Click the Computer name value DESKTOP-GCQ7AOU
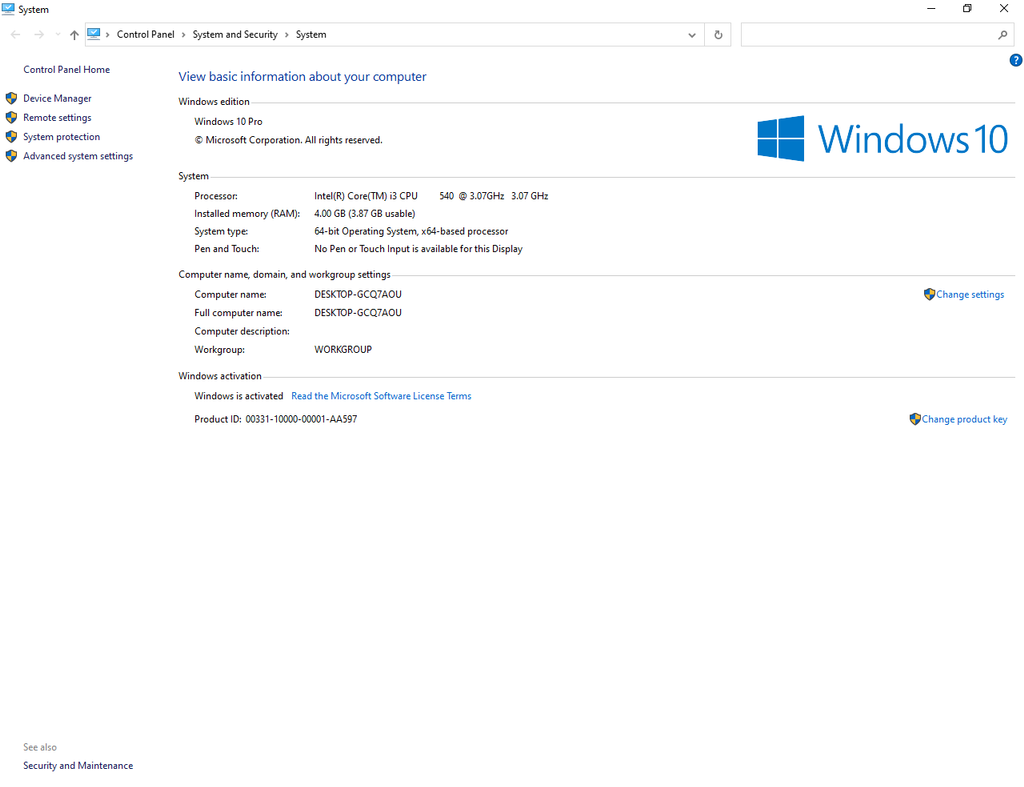 358,295
